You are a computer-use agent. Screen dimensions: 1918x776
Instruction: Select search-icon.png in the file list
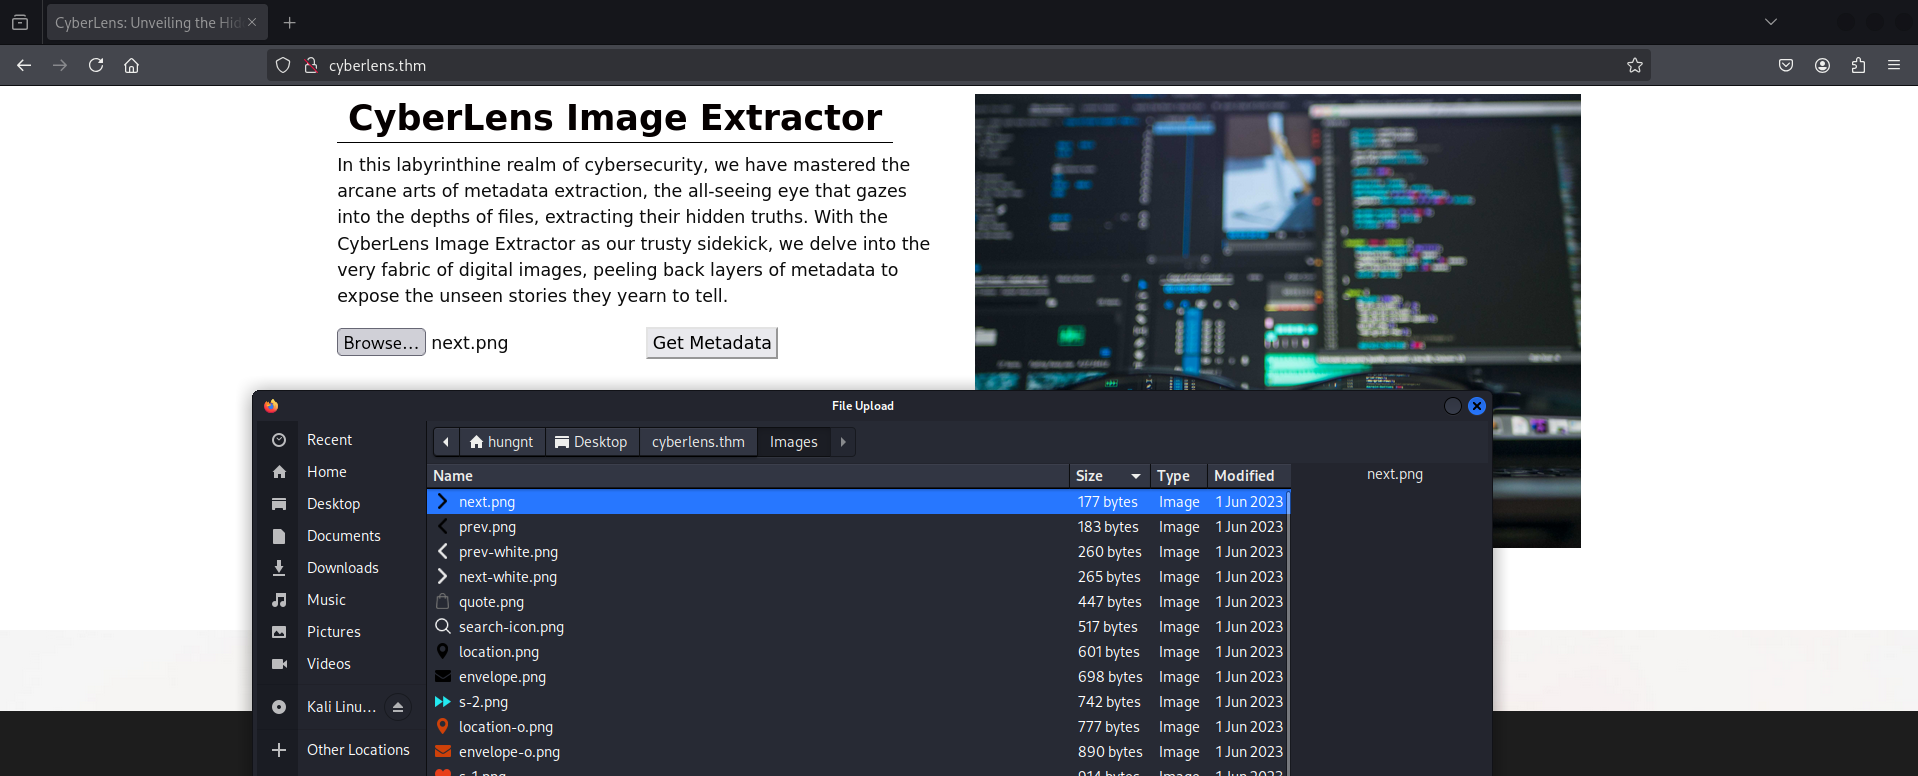pyautogui.click(x=511, y=627)
